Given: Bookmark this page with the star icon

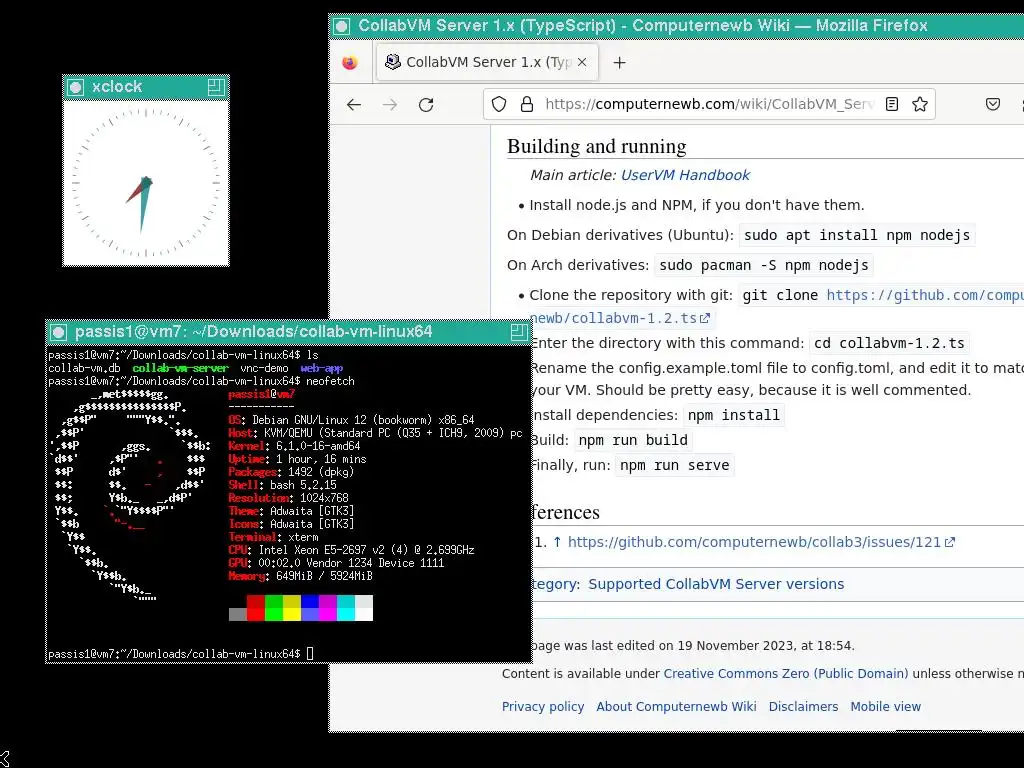Looking at the screenshot, I should 920,104.
